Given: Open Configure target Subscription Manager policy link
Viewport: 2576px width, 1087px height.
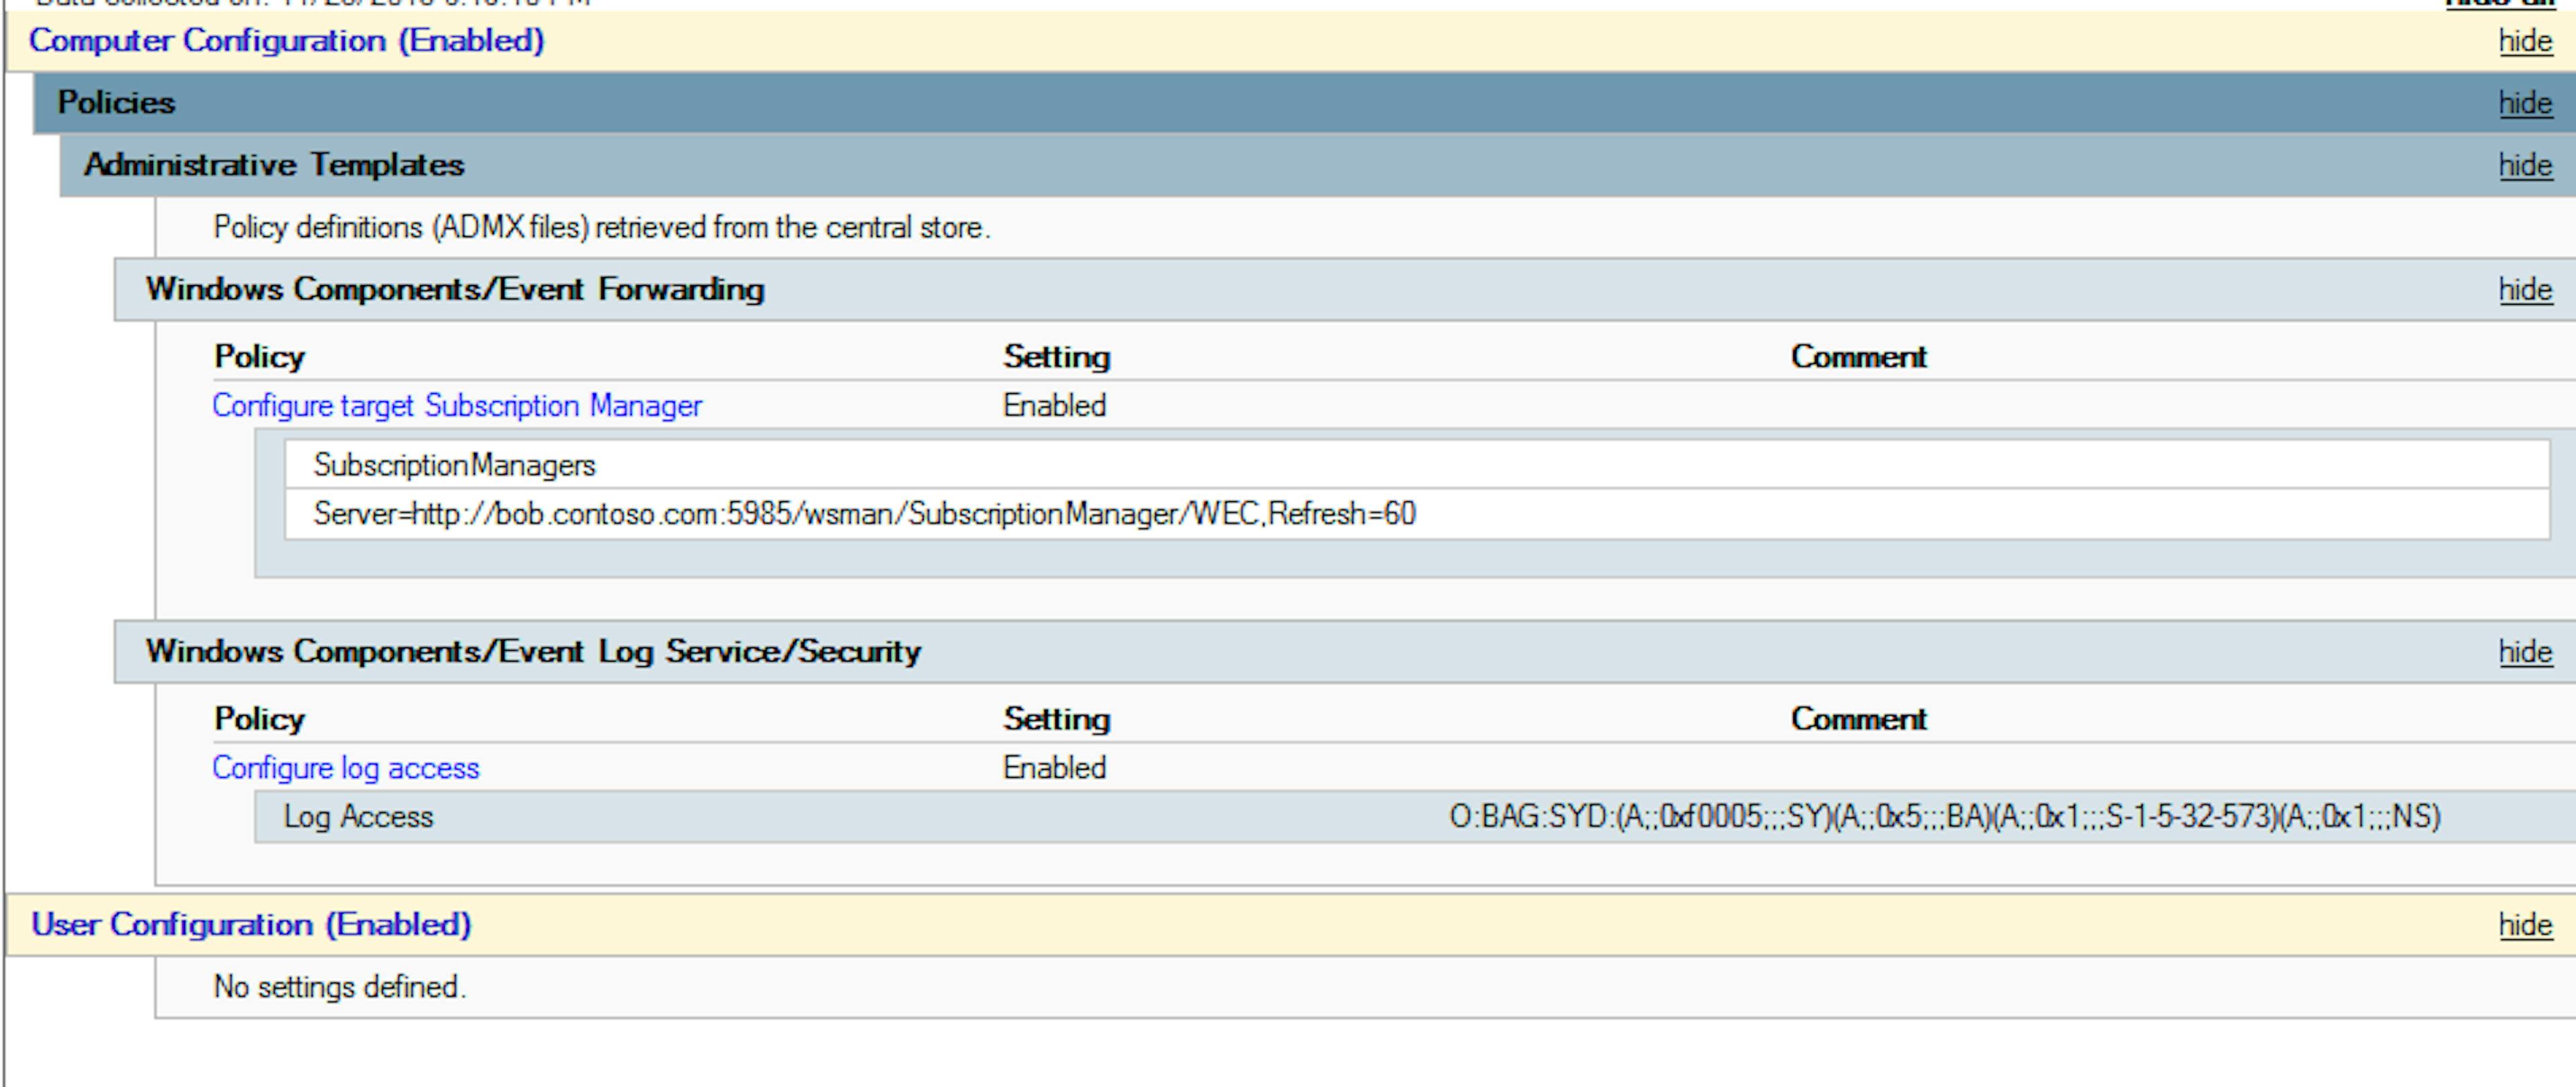Looking at the screenshot, I should (x=456, y=406).
